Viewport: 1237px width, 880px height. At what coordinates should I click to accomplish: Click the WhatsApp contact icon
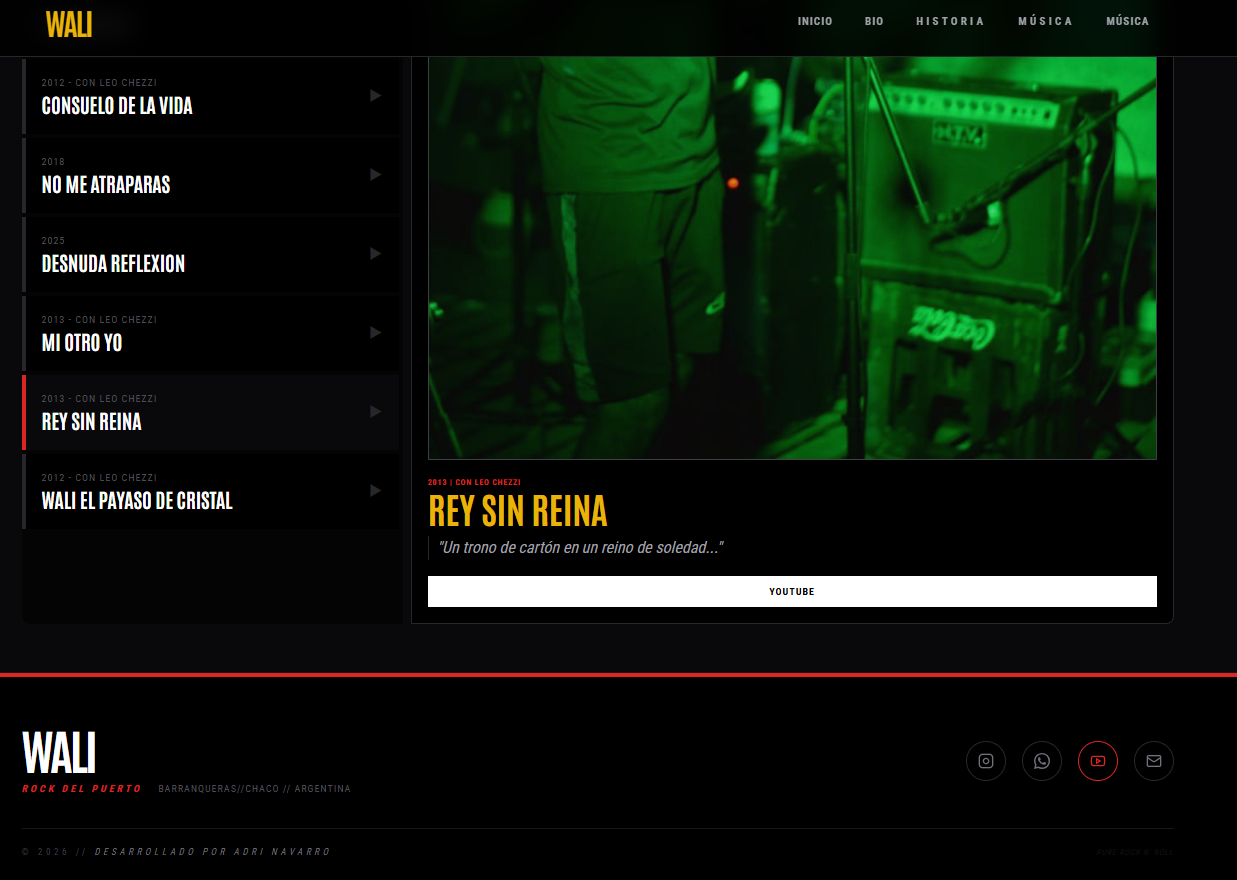(x=1041, y=761)
